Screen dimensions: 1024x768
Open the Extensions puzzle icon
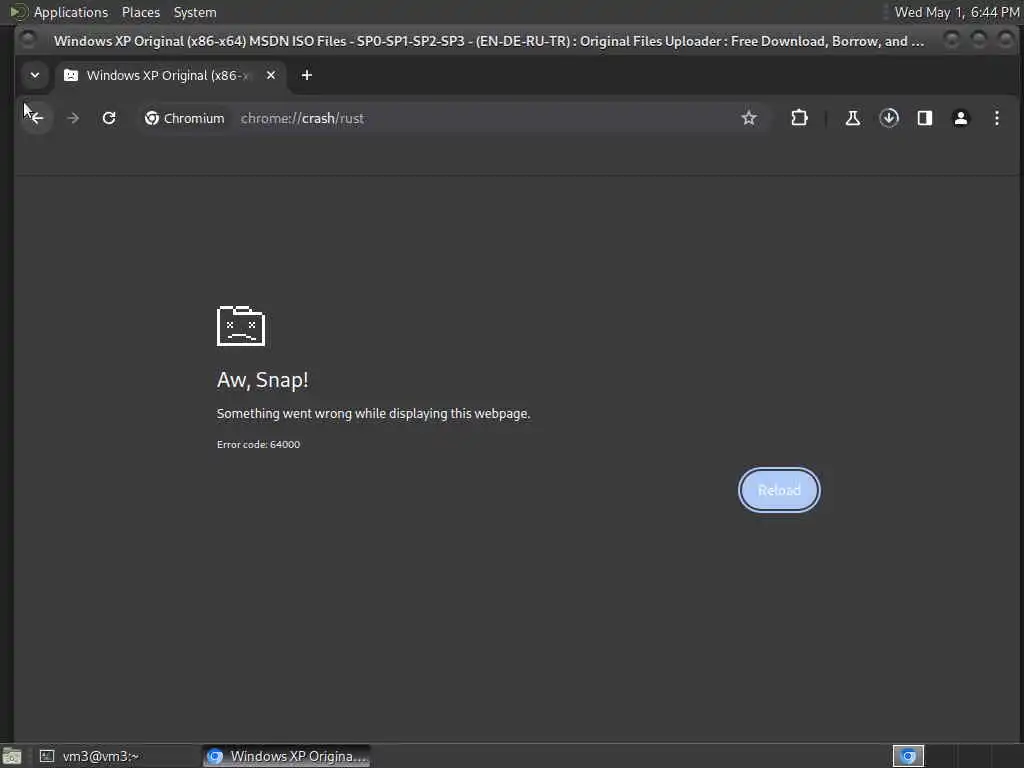coord(799,118)
